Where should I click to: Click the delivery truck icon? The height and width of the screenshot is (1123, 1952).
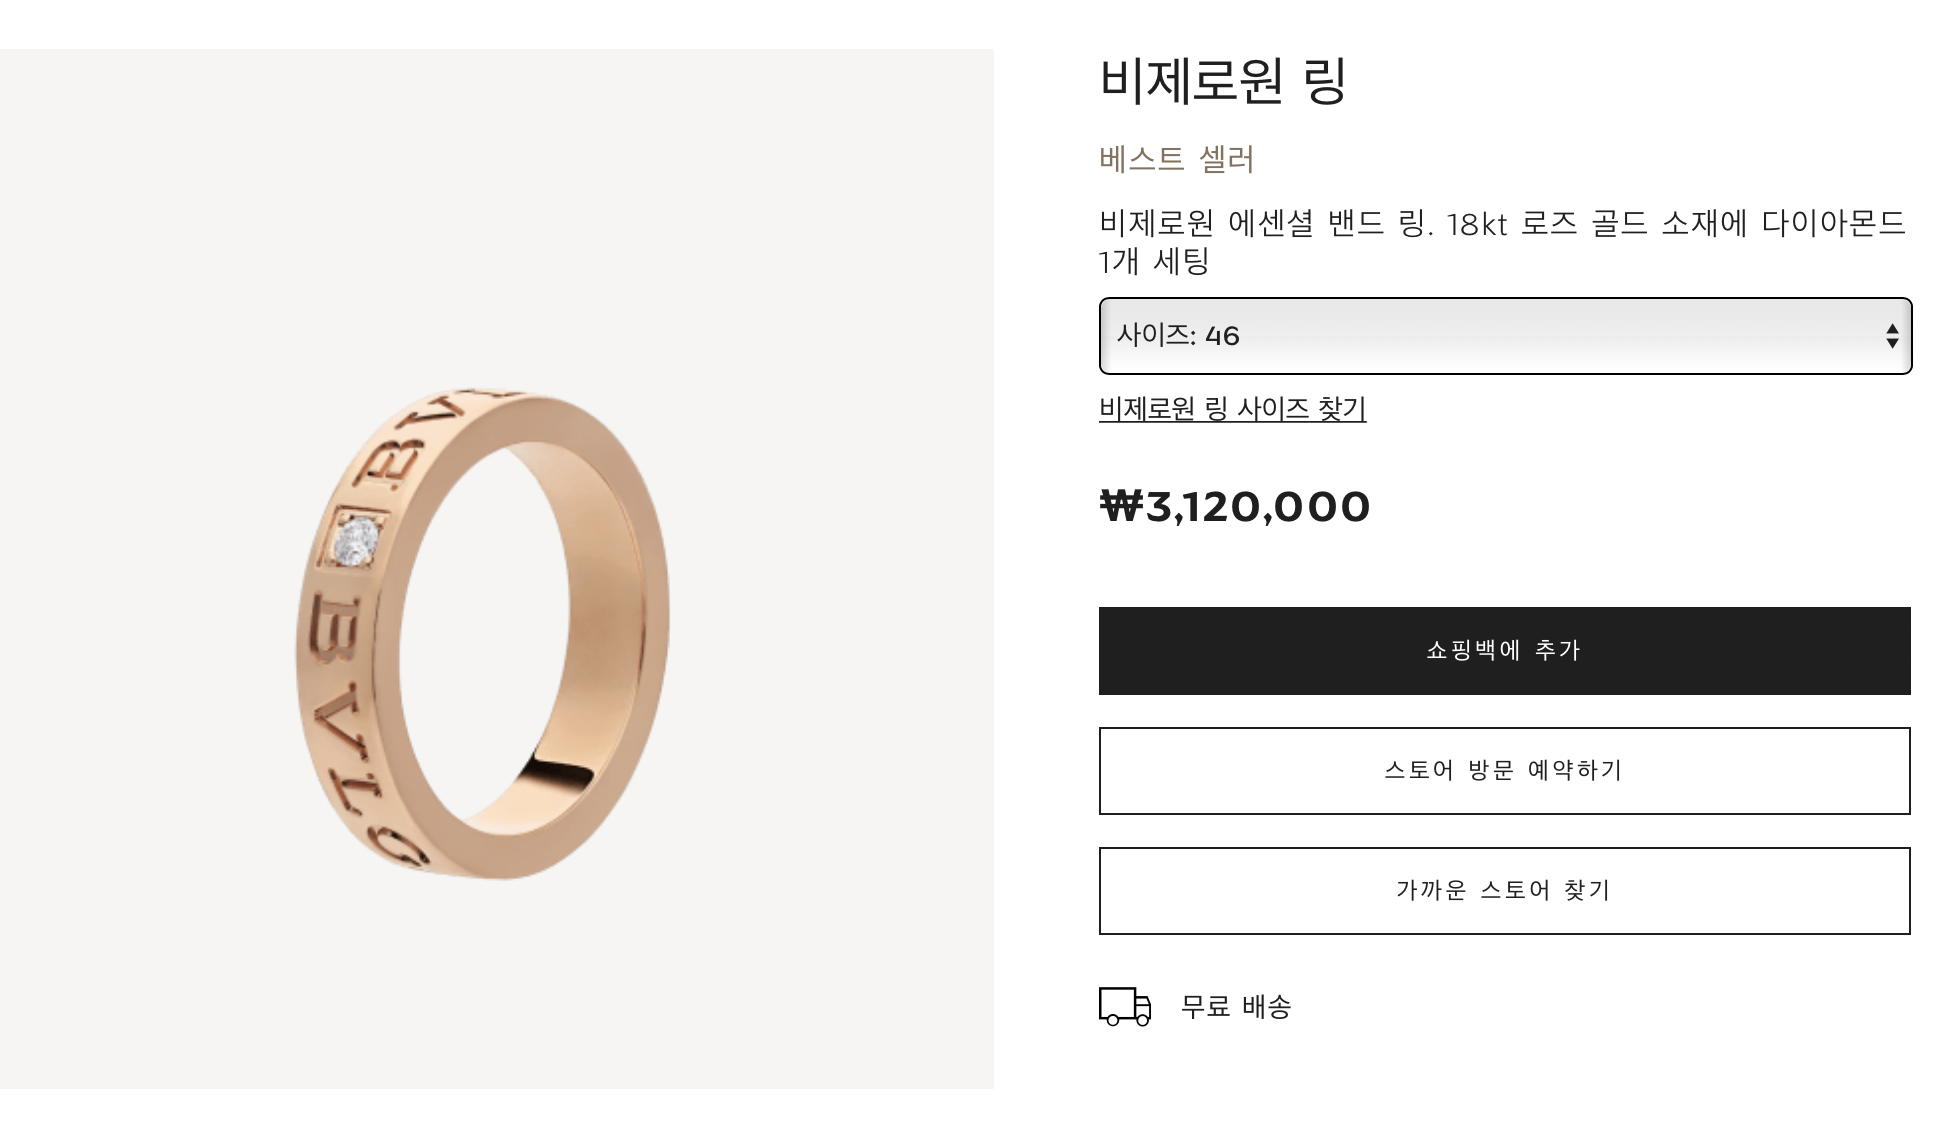1125,1006
